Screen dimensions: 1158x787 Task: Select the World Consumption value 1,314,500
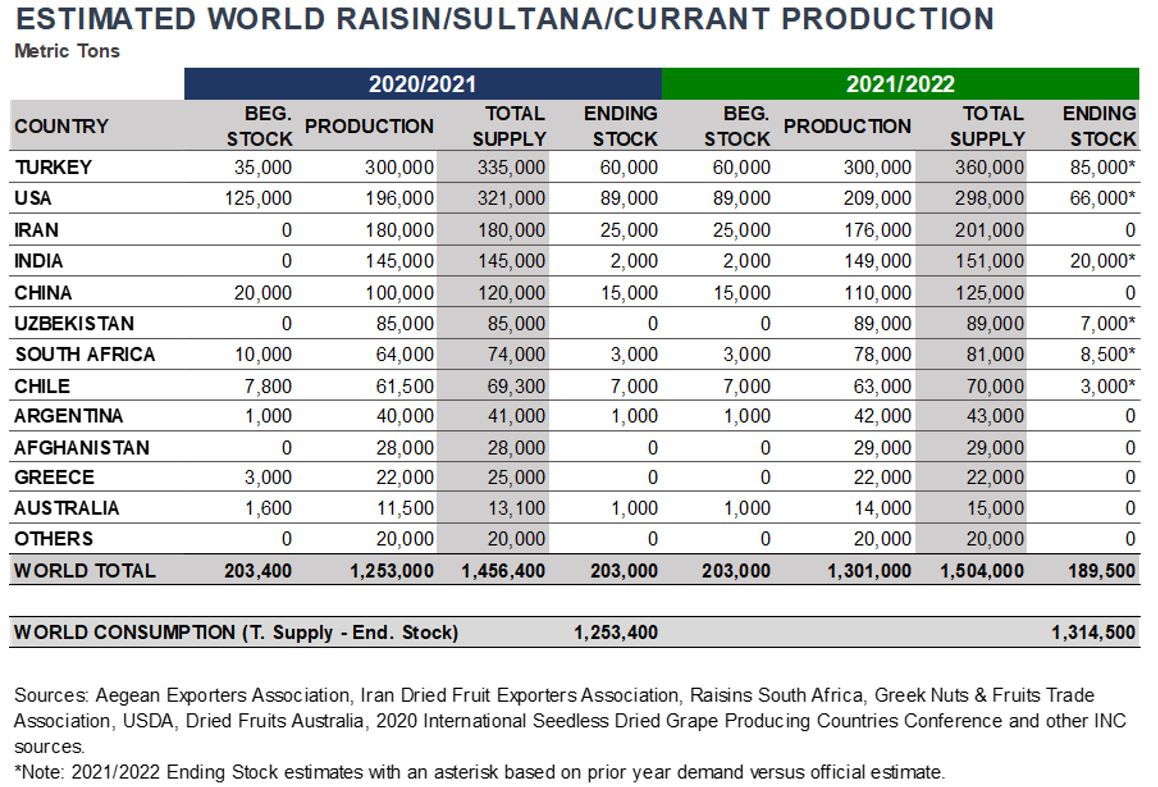[x=1093, y=633]
